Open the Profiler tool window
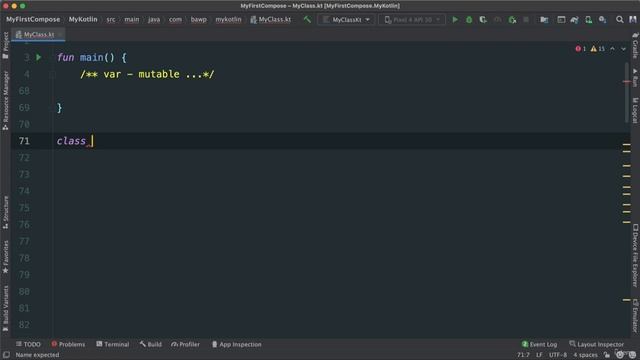Image resolution: width=640 pixels, height=360 pixels. pos(185,344)
